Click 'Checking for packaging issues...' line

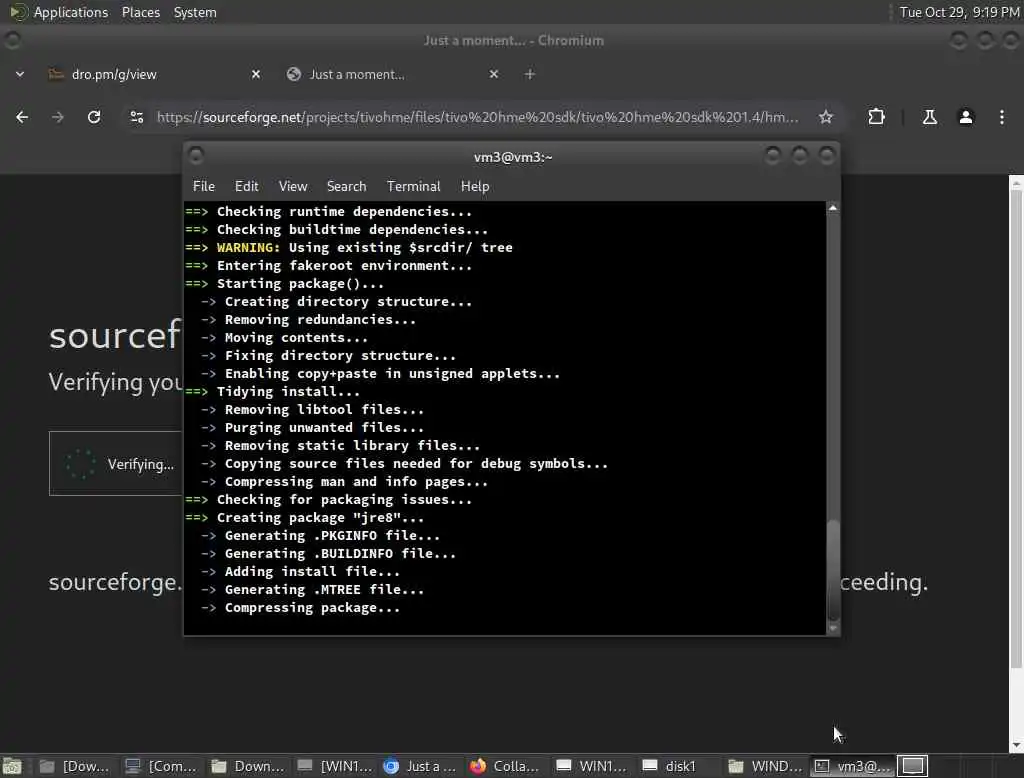344,500
